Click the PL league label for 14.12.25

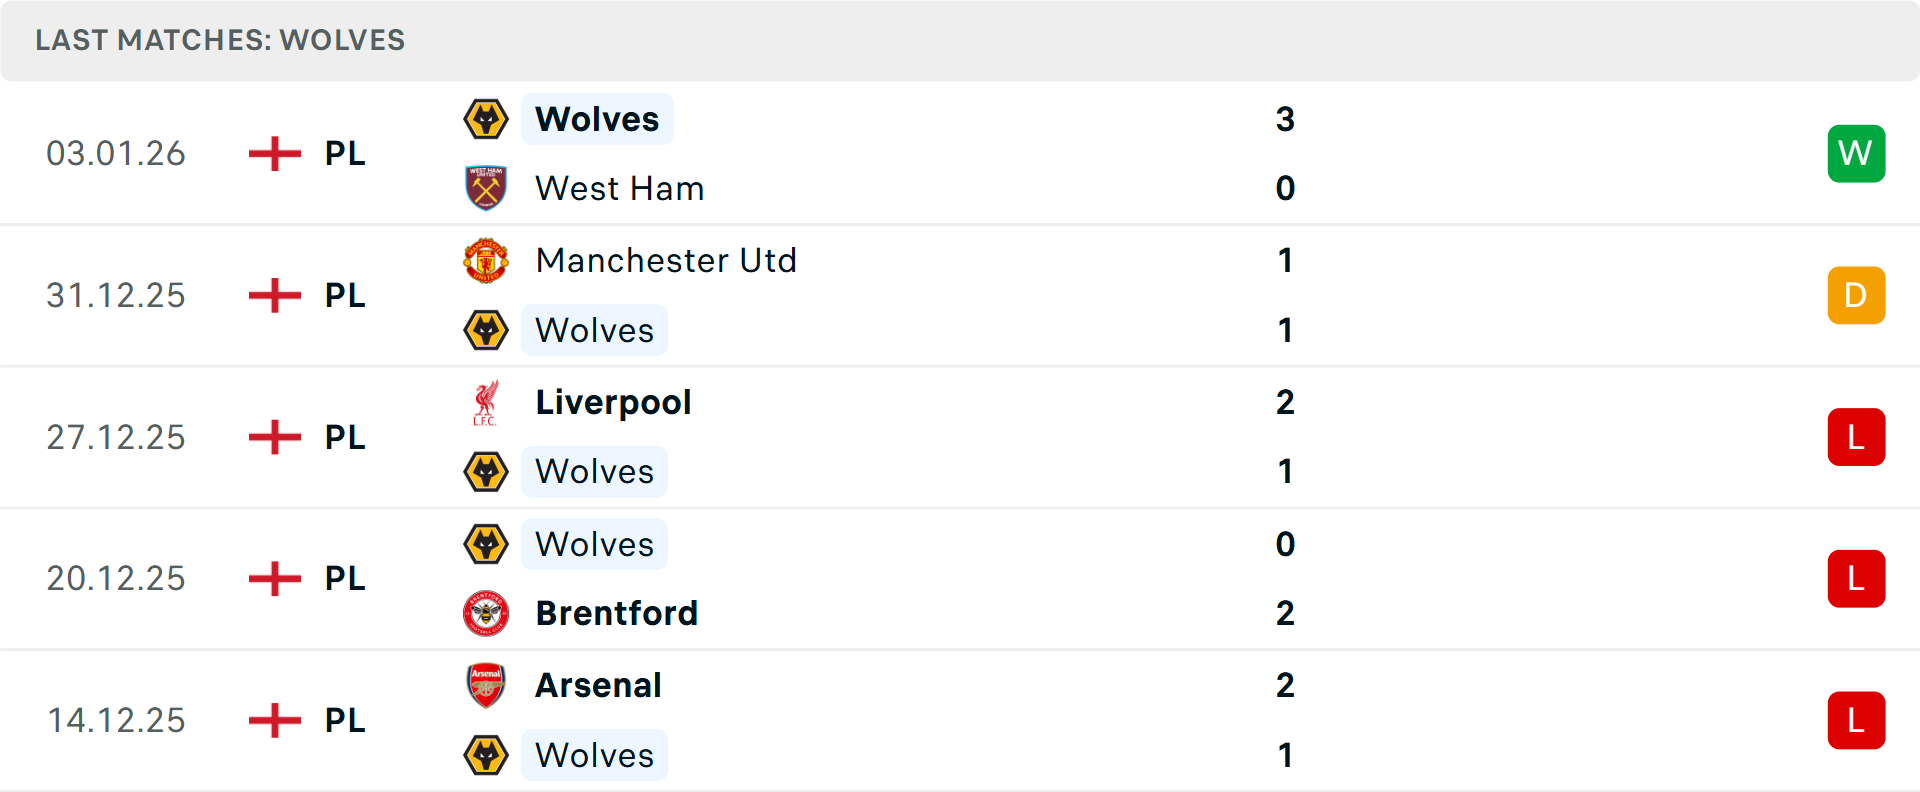pos(345,720)
